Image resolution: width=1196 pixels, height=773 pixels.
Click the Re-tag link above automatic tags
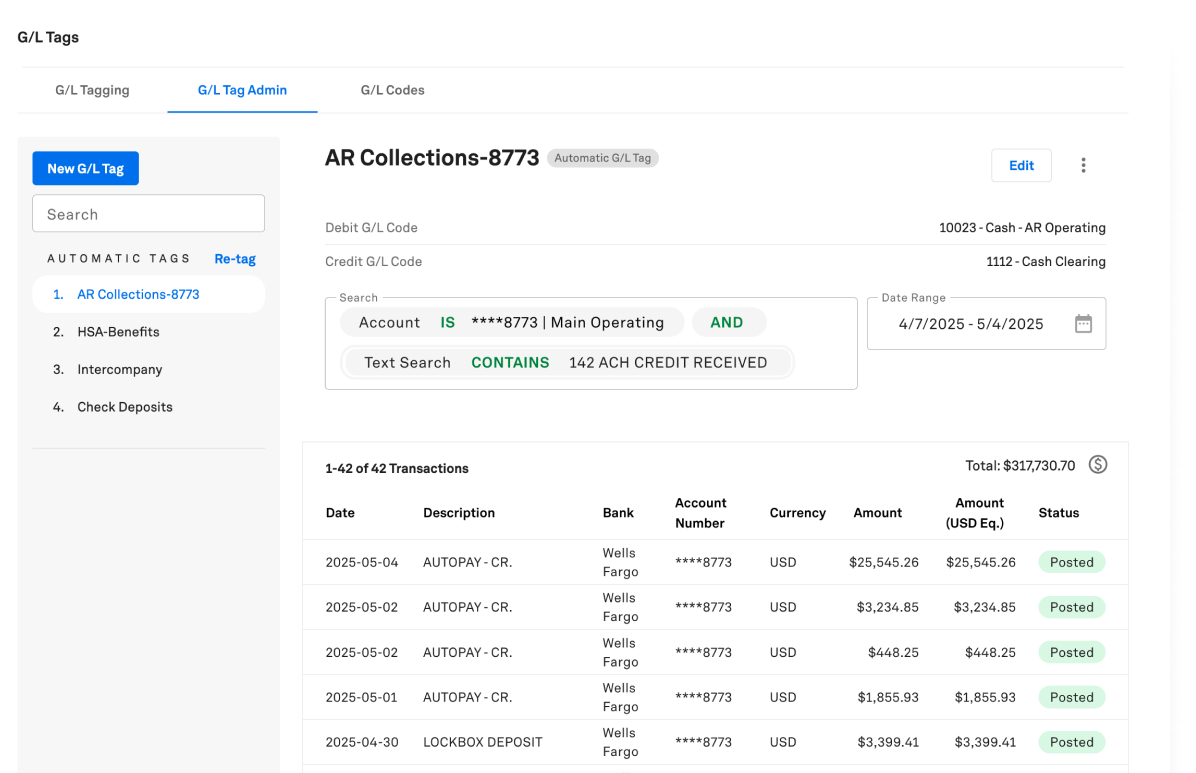[235, 258]
